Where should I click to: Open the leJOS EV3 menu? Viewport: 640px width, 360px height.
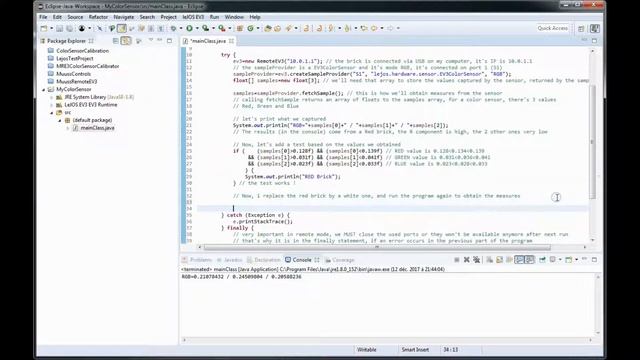[193, 17]
